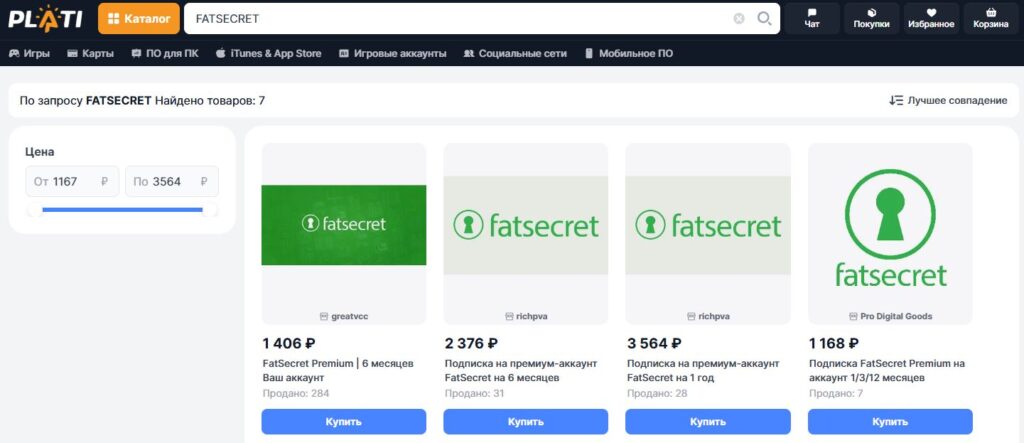1024x443 pixels.
Task: Open FatSecret Premium | 6 месяцев title
Action: 338,370
